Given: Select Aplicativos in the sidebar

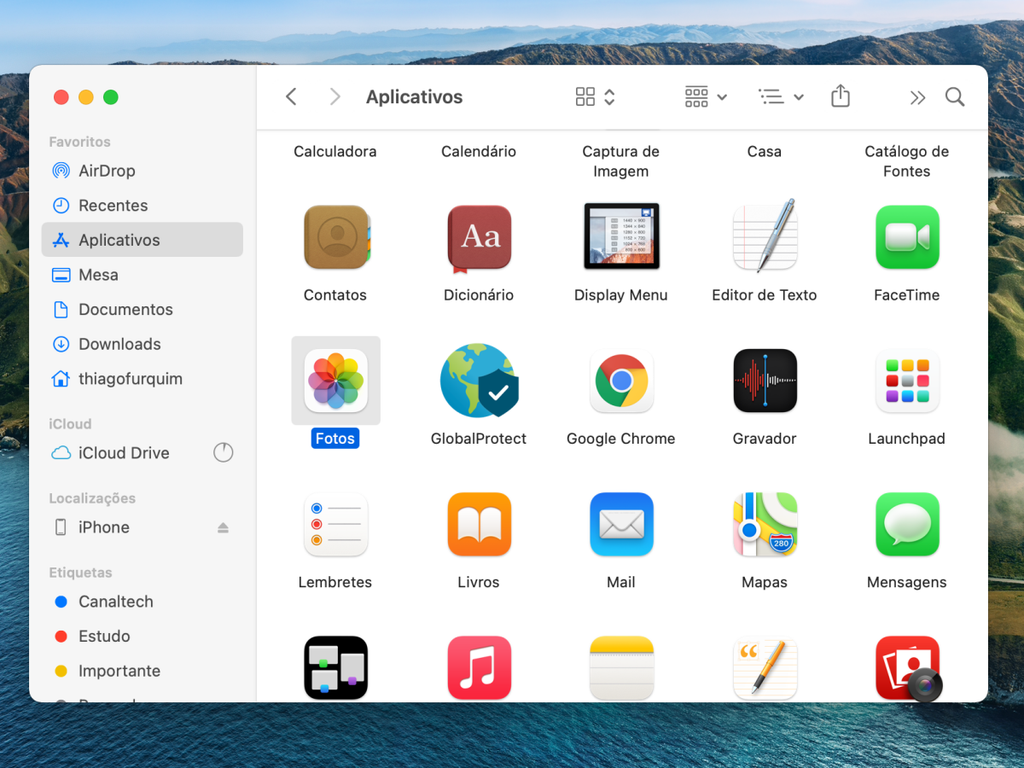Looking at the screenshot, I should click(x=142, y=240).
